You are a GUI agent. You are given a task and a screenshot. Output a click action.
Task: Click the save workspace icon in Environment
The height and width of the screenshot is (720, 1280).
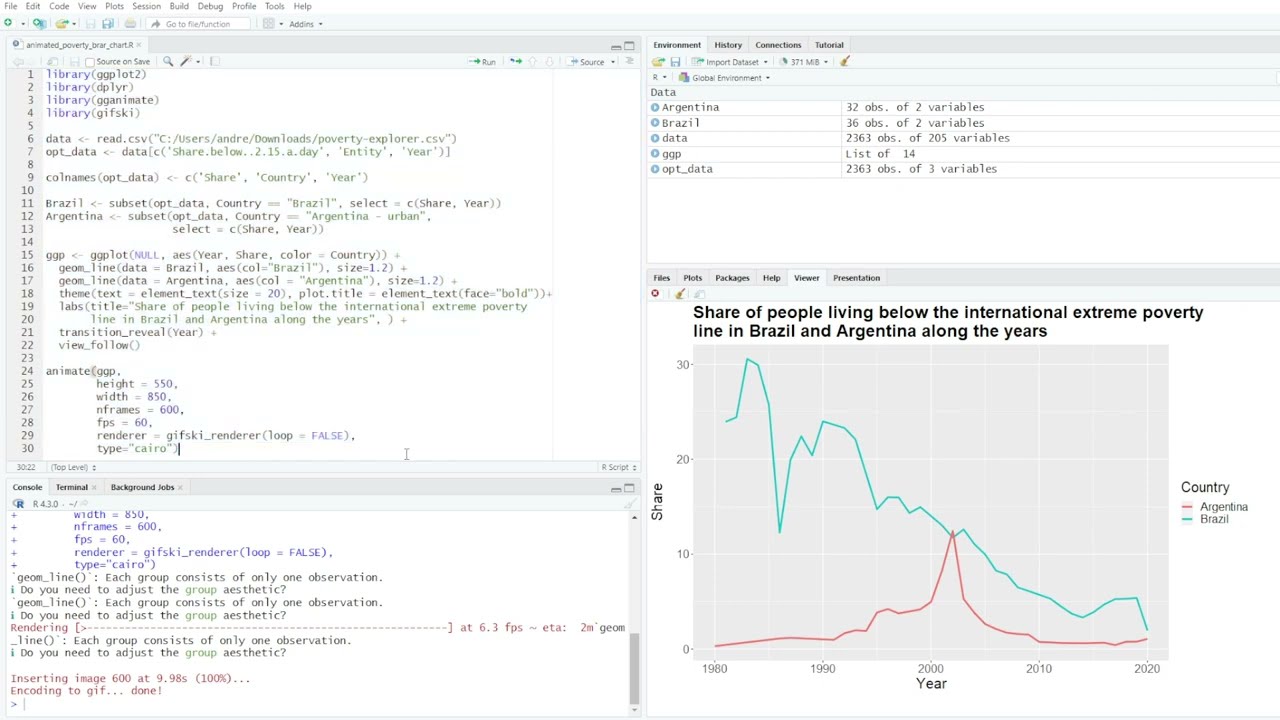point(675,62)
